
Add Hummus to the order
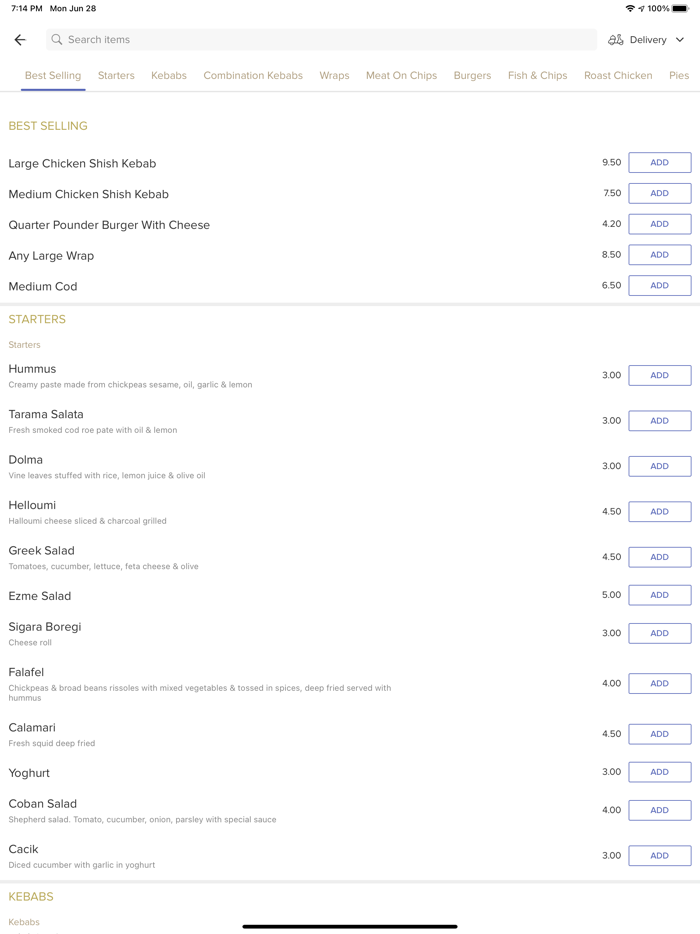pyautogui.click(x=659, y=375)
